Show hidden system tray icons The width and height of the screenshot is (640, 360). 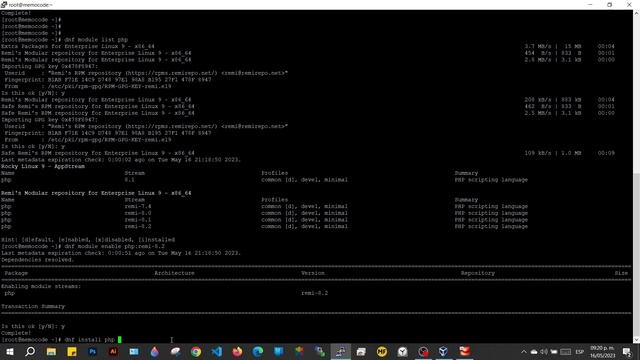click(524, 351)
